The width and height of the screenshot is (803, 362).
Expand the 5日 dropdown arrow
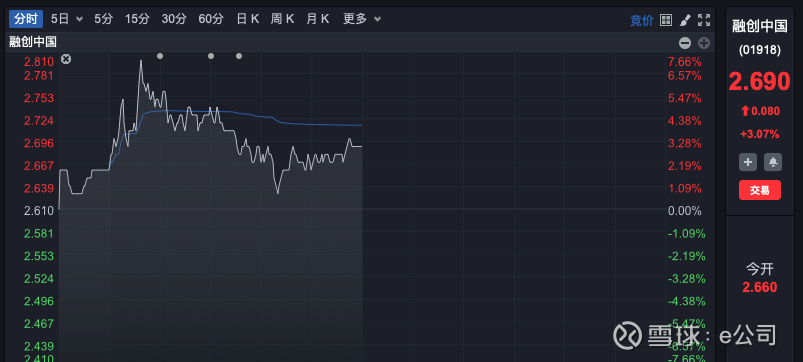coord(79,19)
